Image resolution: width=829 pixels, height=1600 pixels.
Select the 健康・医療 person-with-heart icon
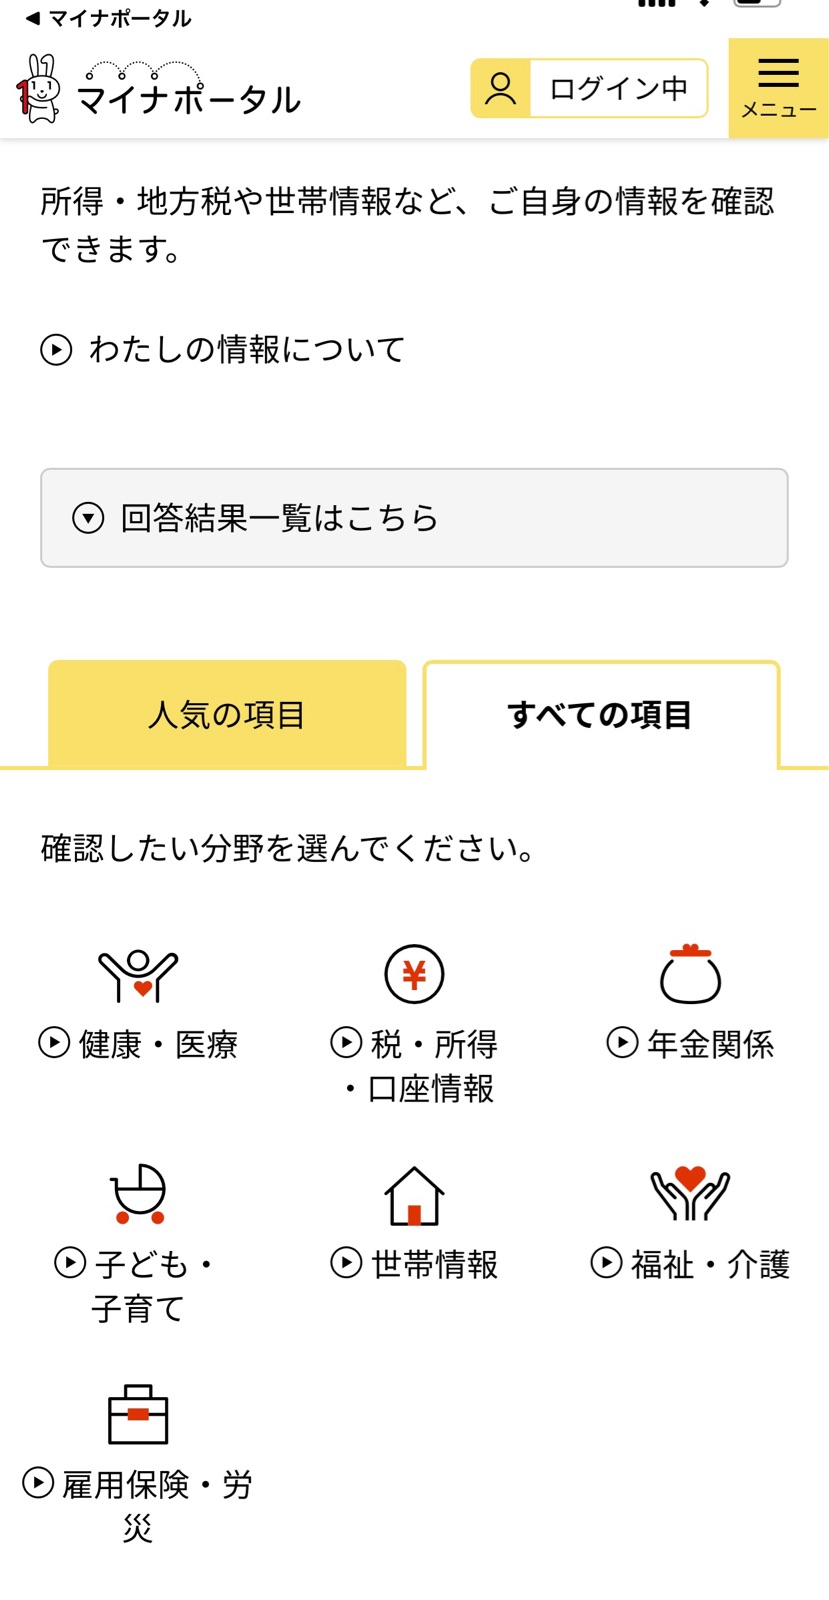coord(138,975)
